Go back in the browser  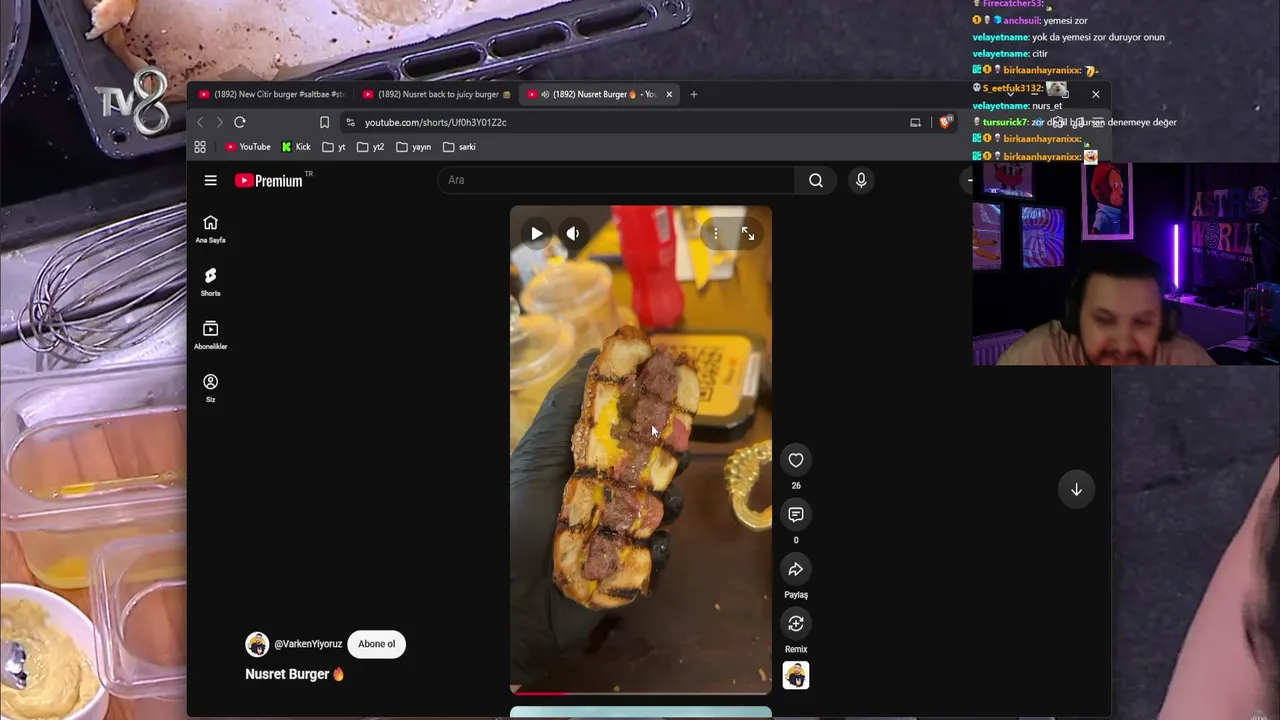click(200, 122)
